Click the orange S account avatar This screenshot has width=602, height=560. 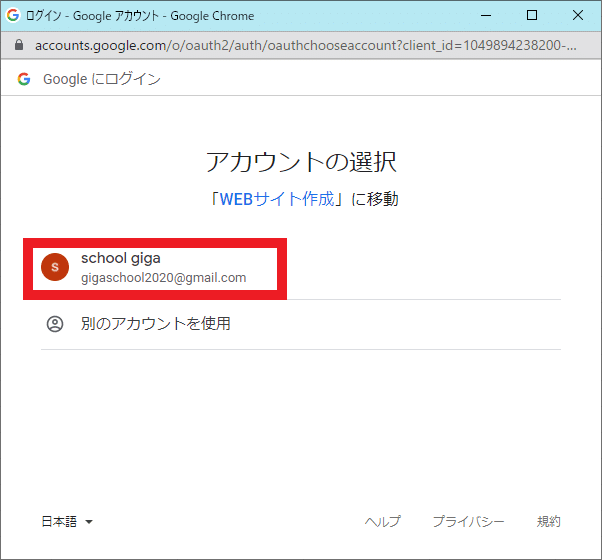(55, 267)
